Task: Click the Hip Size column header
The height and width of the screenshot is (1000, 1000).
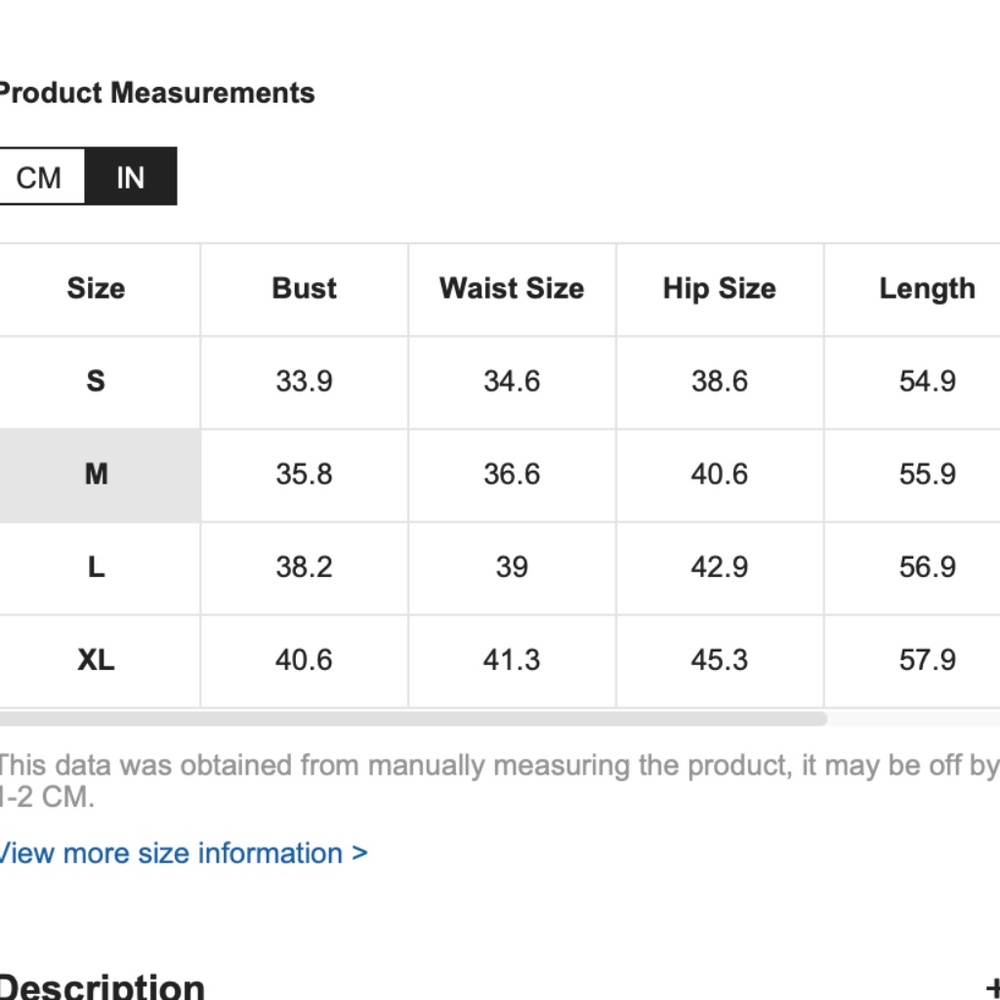Action: pos(719,289)
